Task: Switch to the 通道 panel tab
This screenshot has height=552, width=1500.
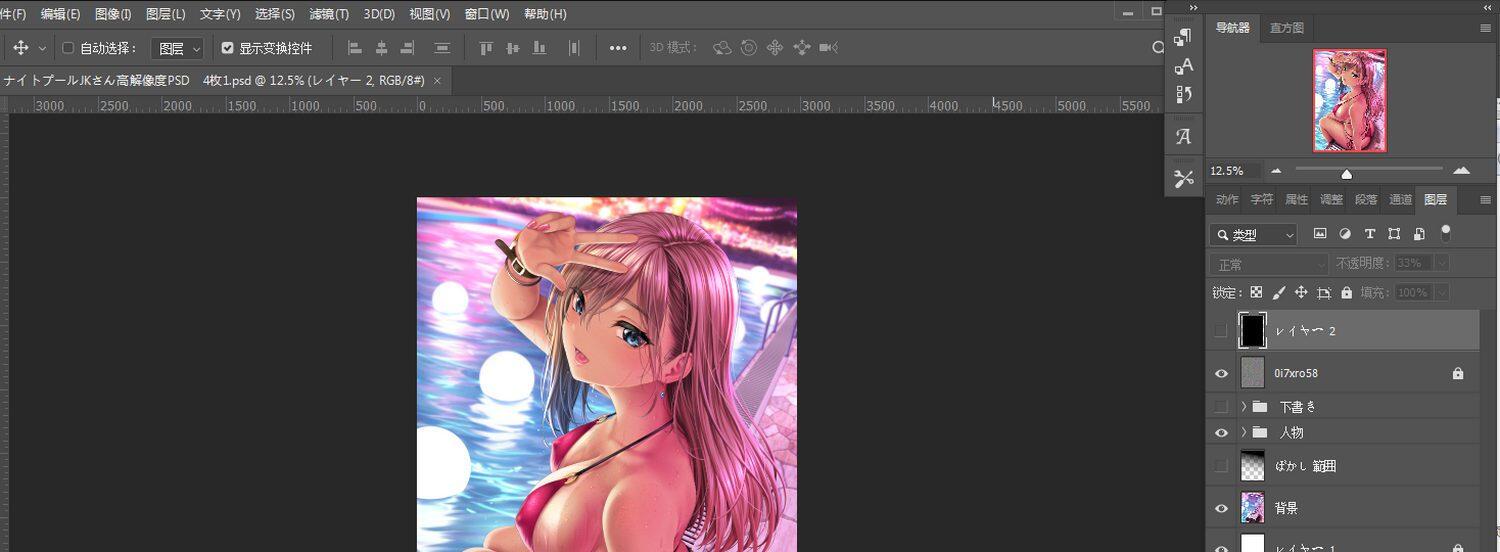Action: coord(1401,200)
